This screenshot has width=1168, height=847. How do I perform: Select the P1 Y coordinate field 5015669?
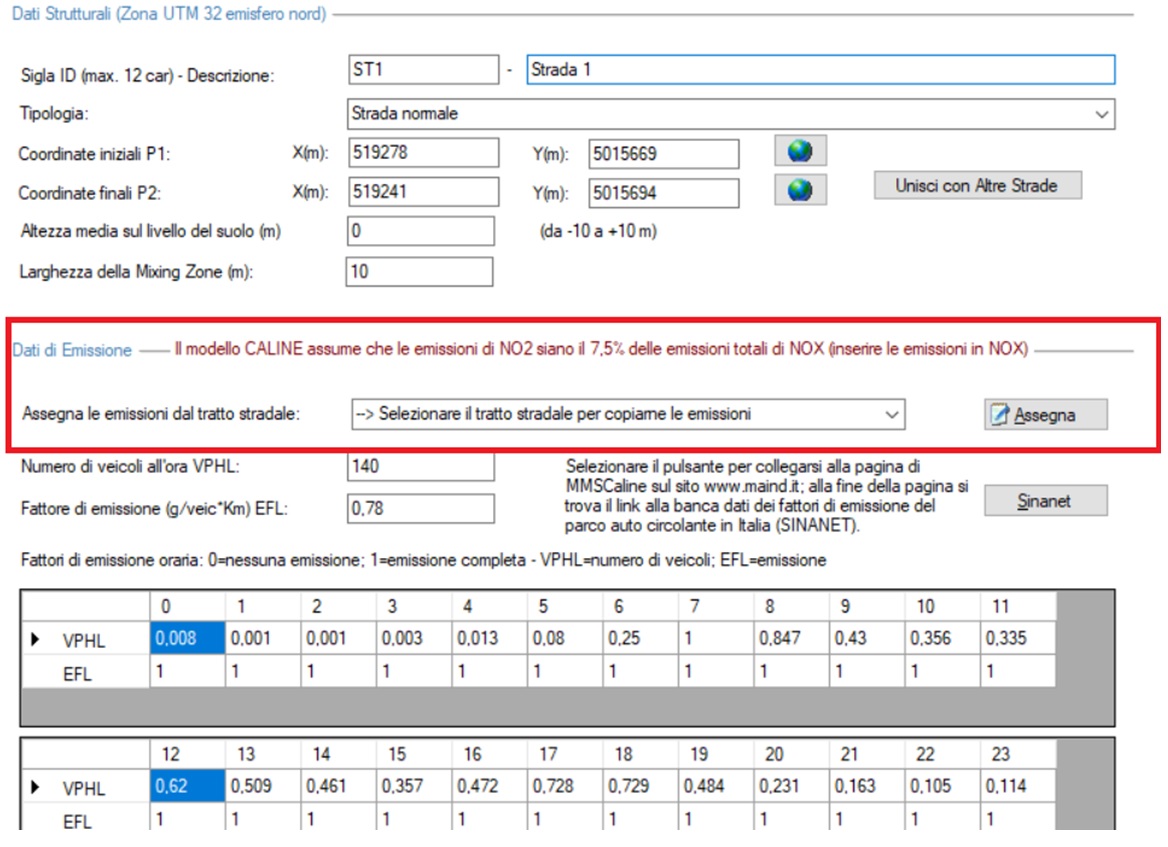pos(663,154)
